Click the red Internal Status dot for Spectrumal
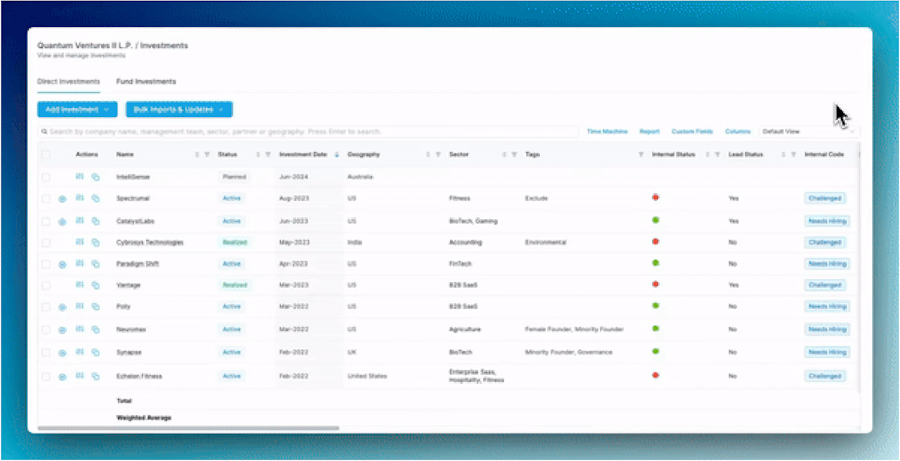900x461 pixels. point(655,197)
